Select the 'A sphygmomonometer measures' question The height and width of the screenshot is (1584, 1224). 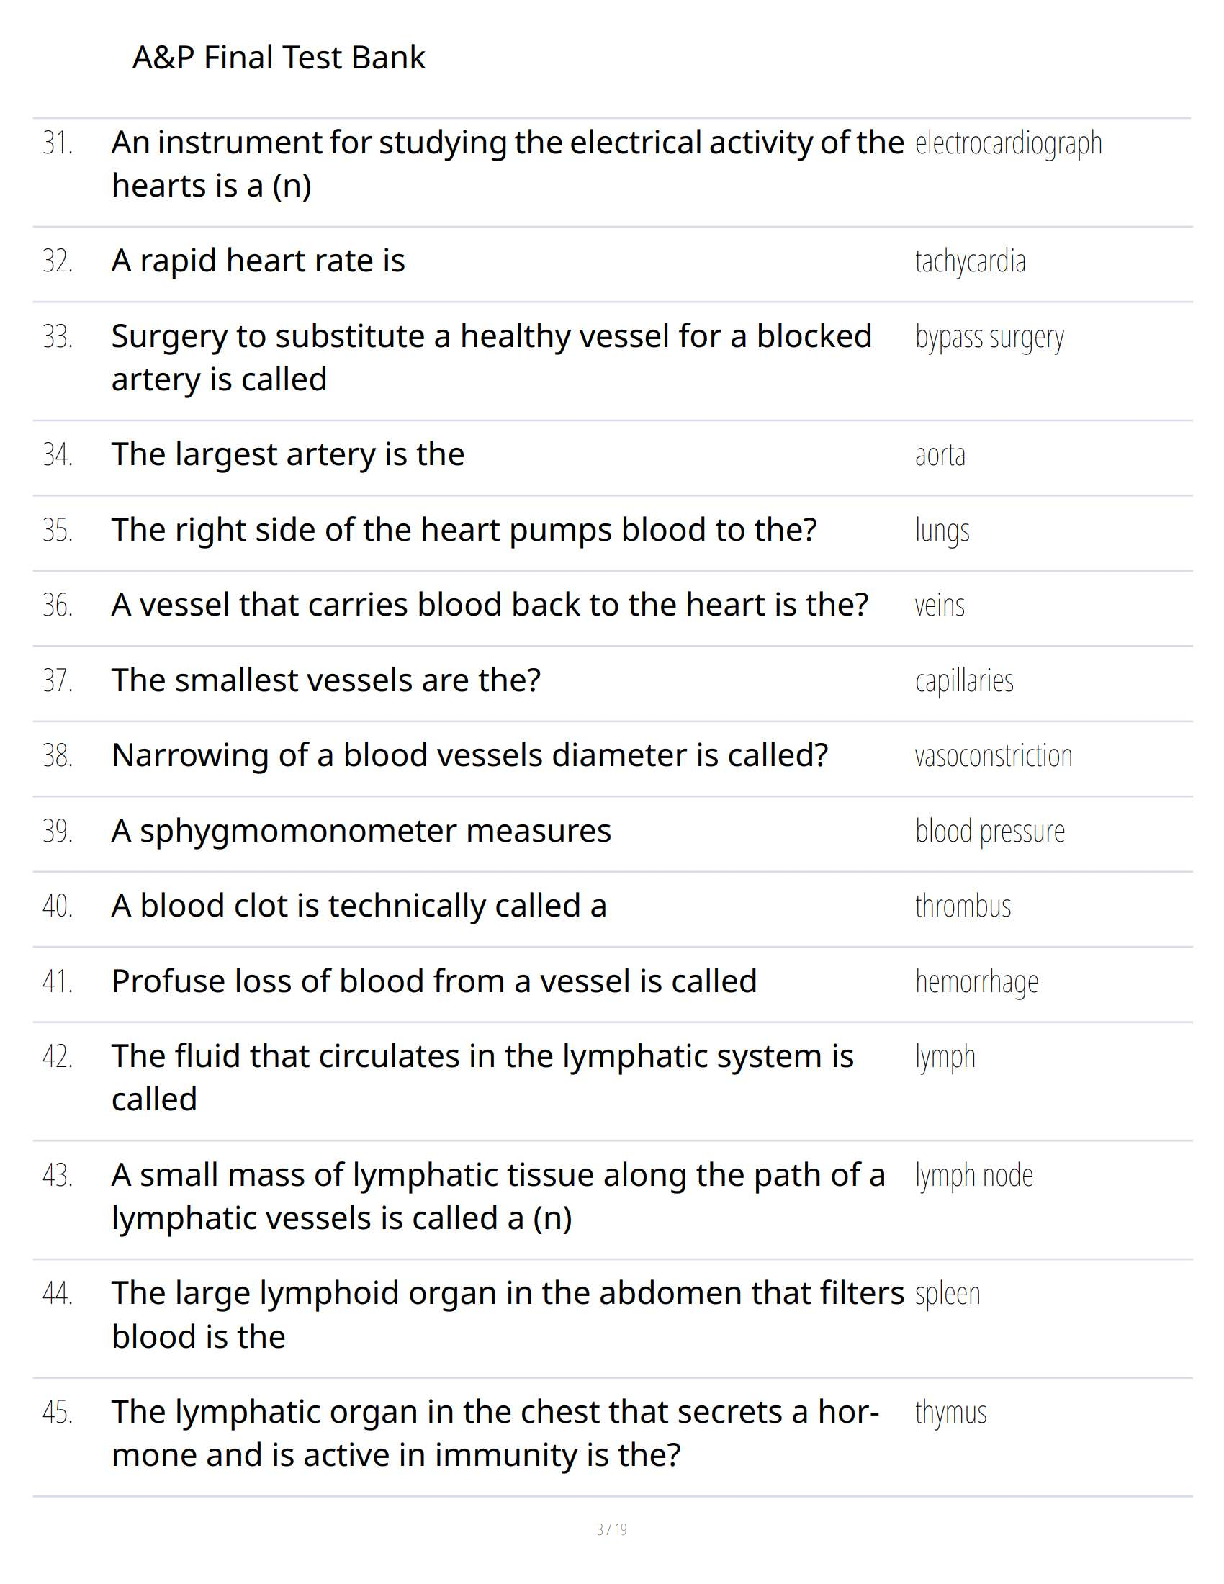coord(361,831)
